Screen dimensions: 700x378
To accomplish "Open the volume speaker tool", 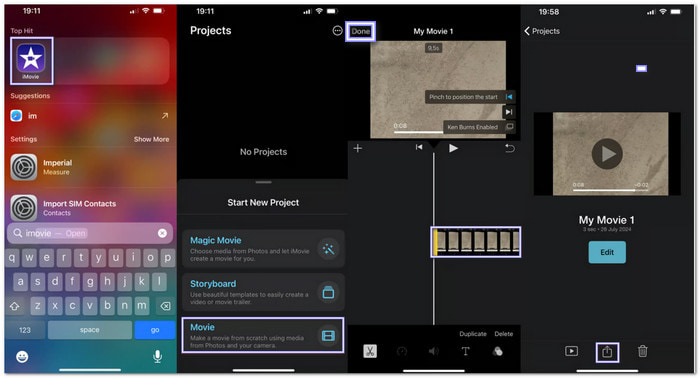I will pos(433,352).
